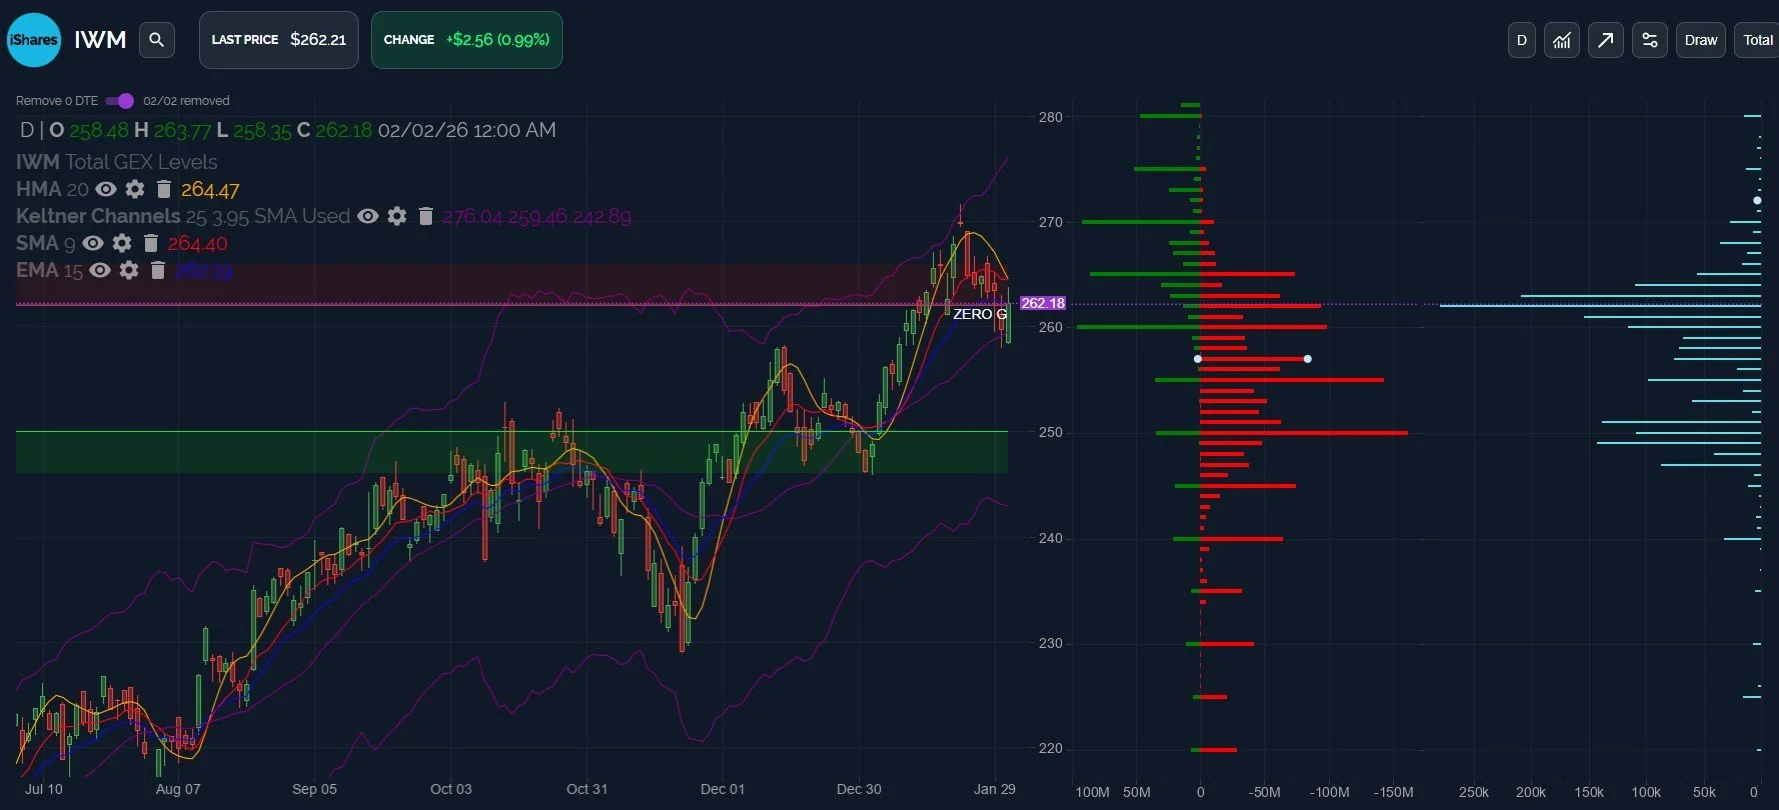Click the low price value 258.35
This screenshot has height=810, width=1779.
coord(262,130)
